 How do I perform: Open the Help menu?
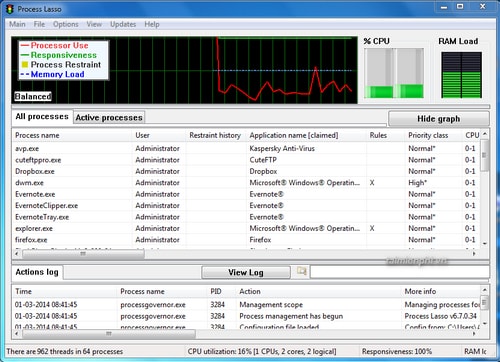(x=152, y=24)
